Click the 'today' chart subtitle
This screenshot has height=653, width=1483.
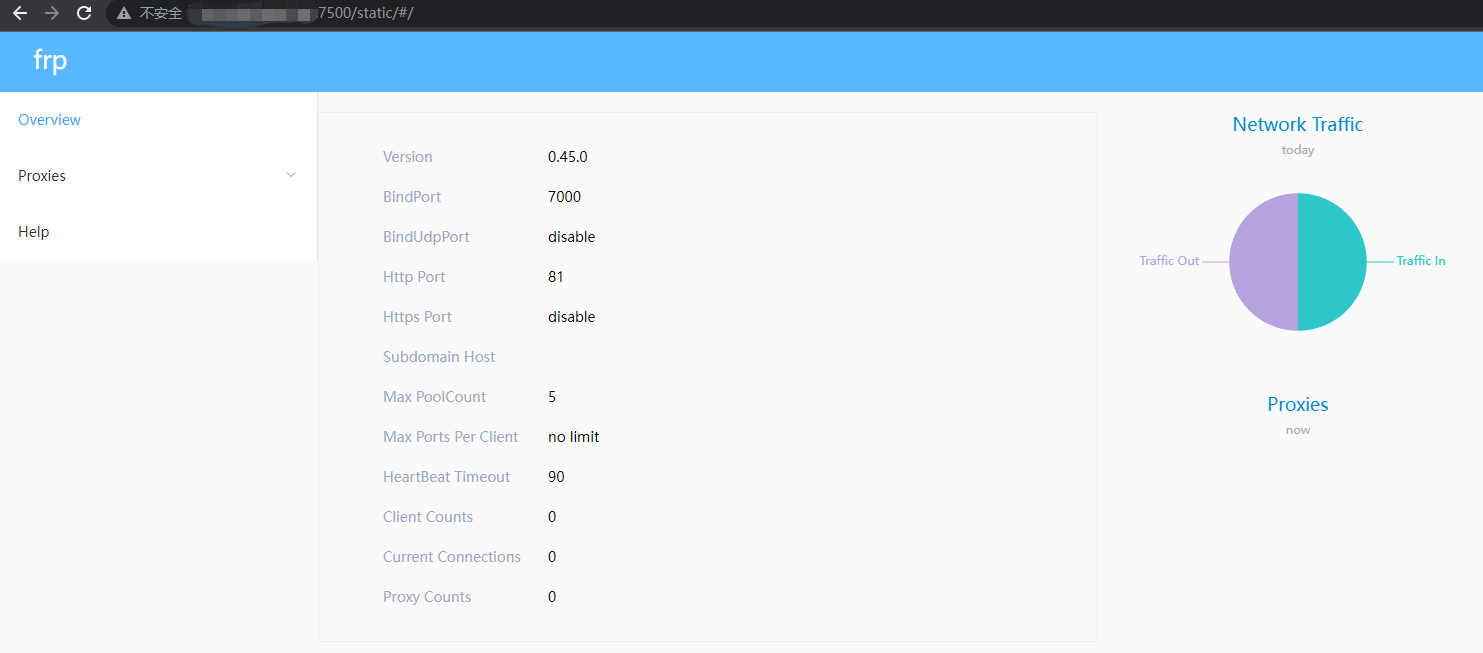point(1298,150)
